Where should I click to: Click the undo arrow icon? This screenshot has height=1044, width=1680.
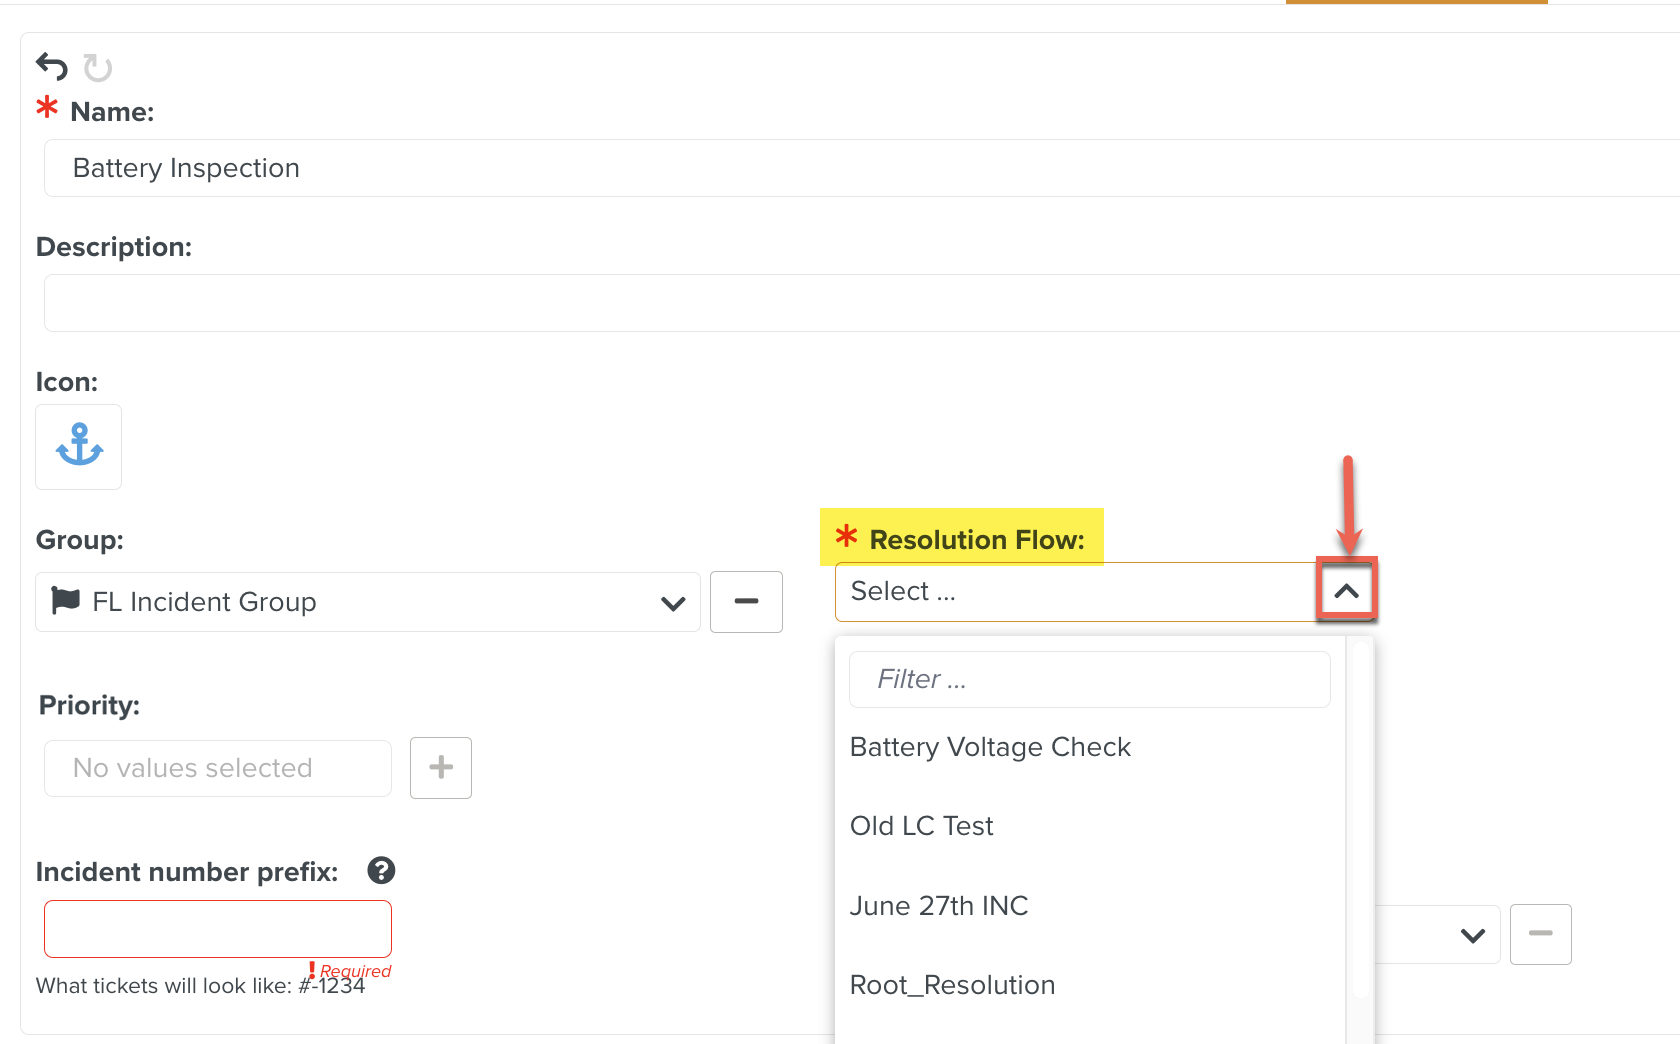[51, 66]
